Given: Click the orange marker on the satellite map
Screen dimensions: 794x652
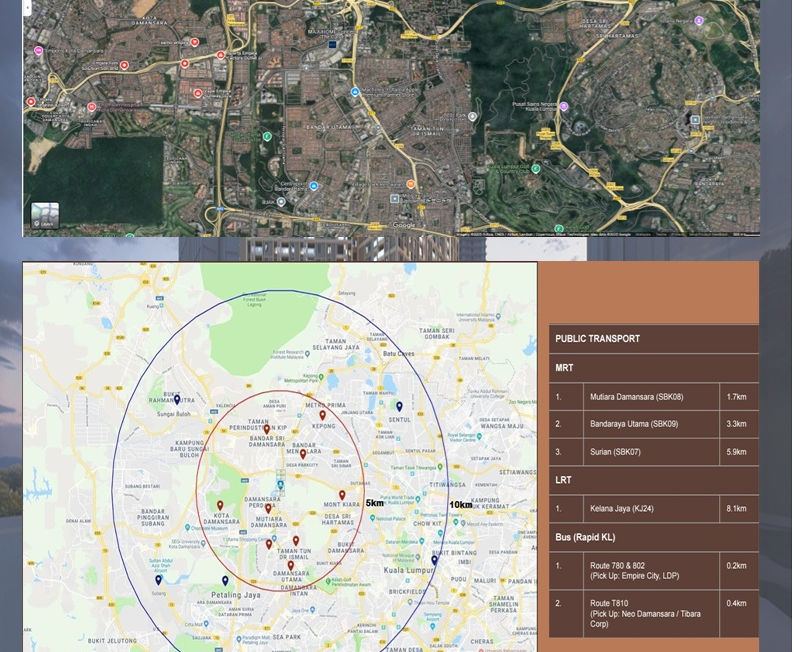Looking at the screenshot, I should [411, 184].
